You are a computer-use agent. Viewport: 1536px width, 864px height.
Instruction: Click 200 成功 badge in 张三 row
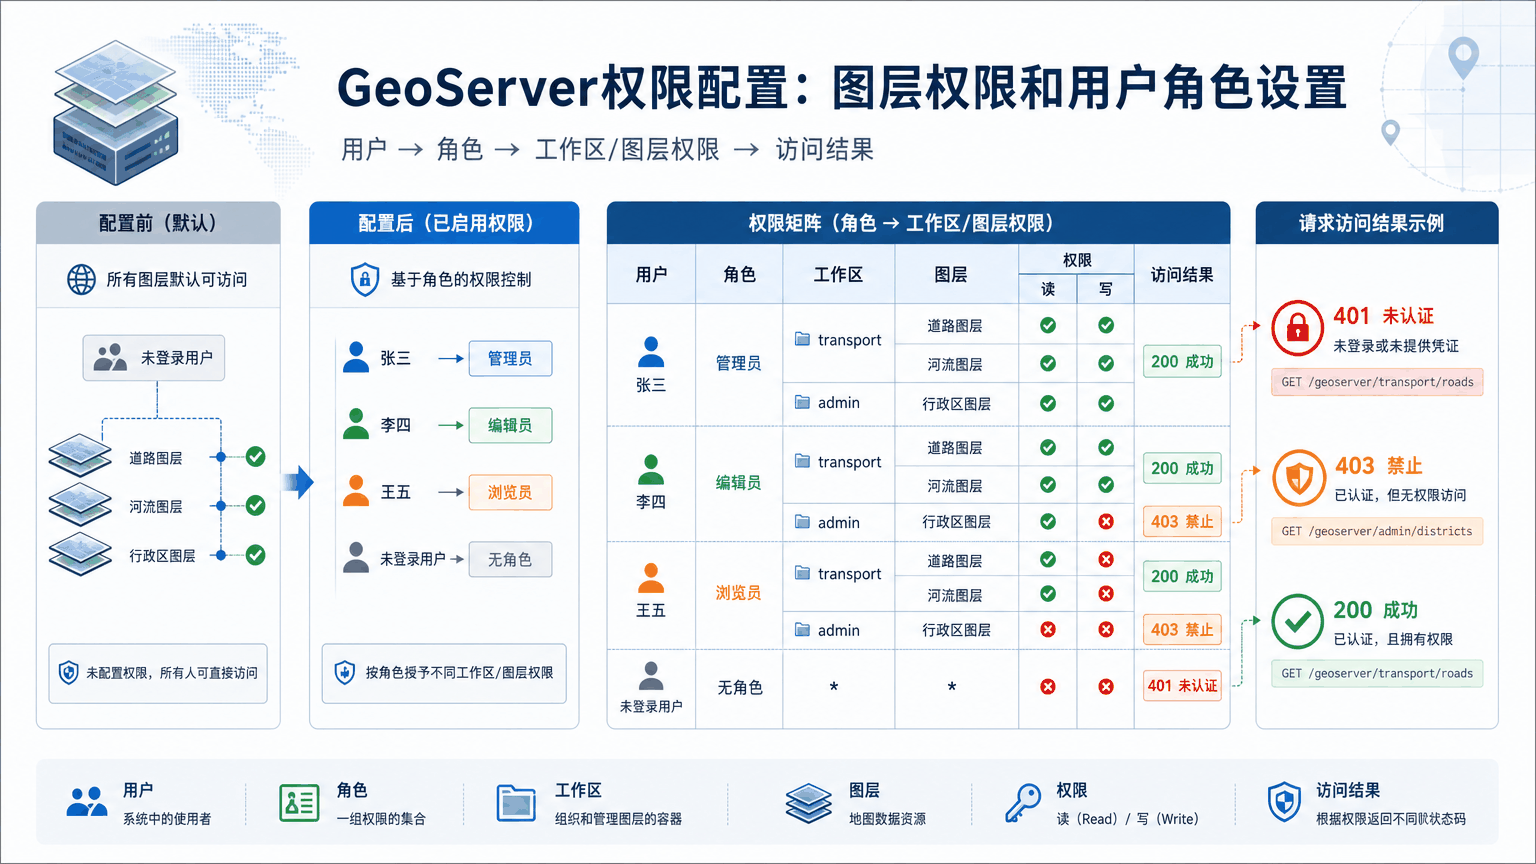coord(1182,361)
